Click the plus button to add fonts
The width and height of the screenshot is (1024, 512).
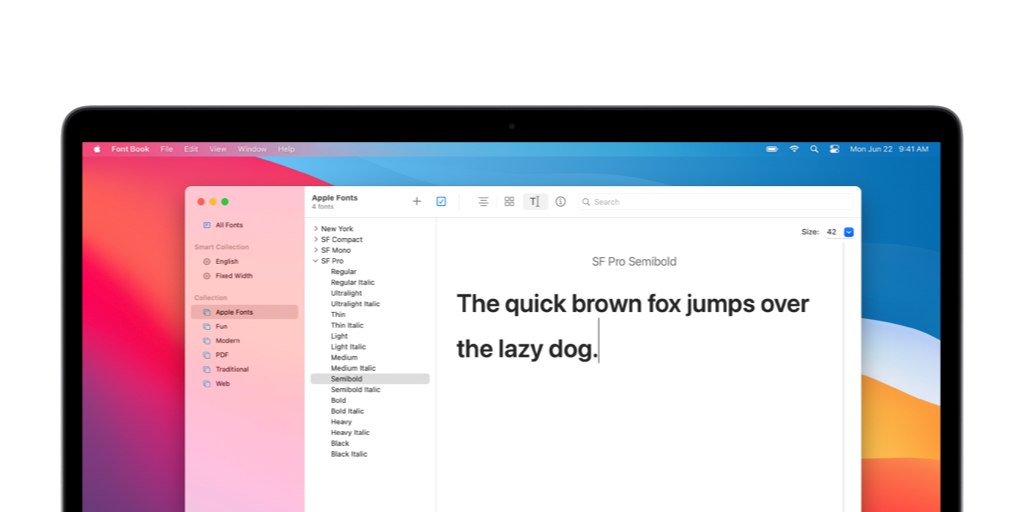[417, 201]
